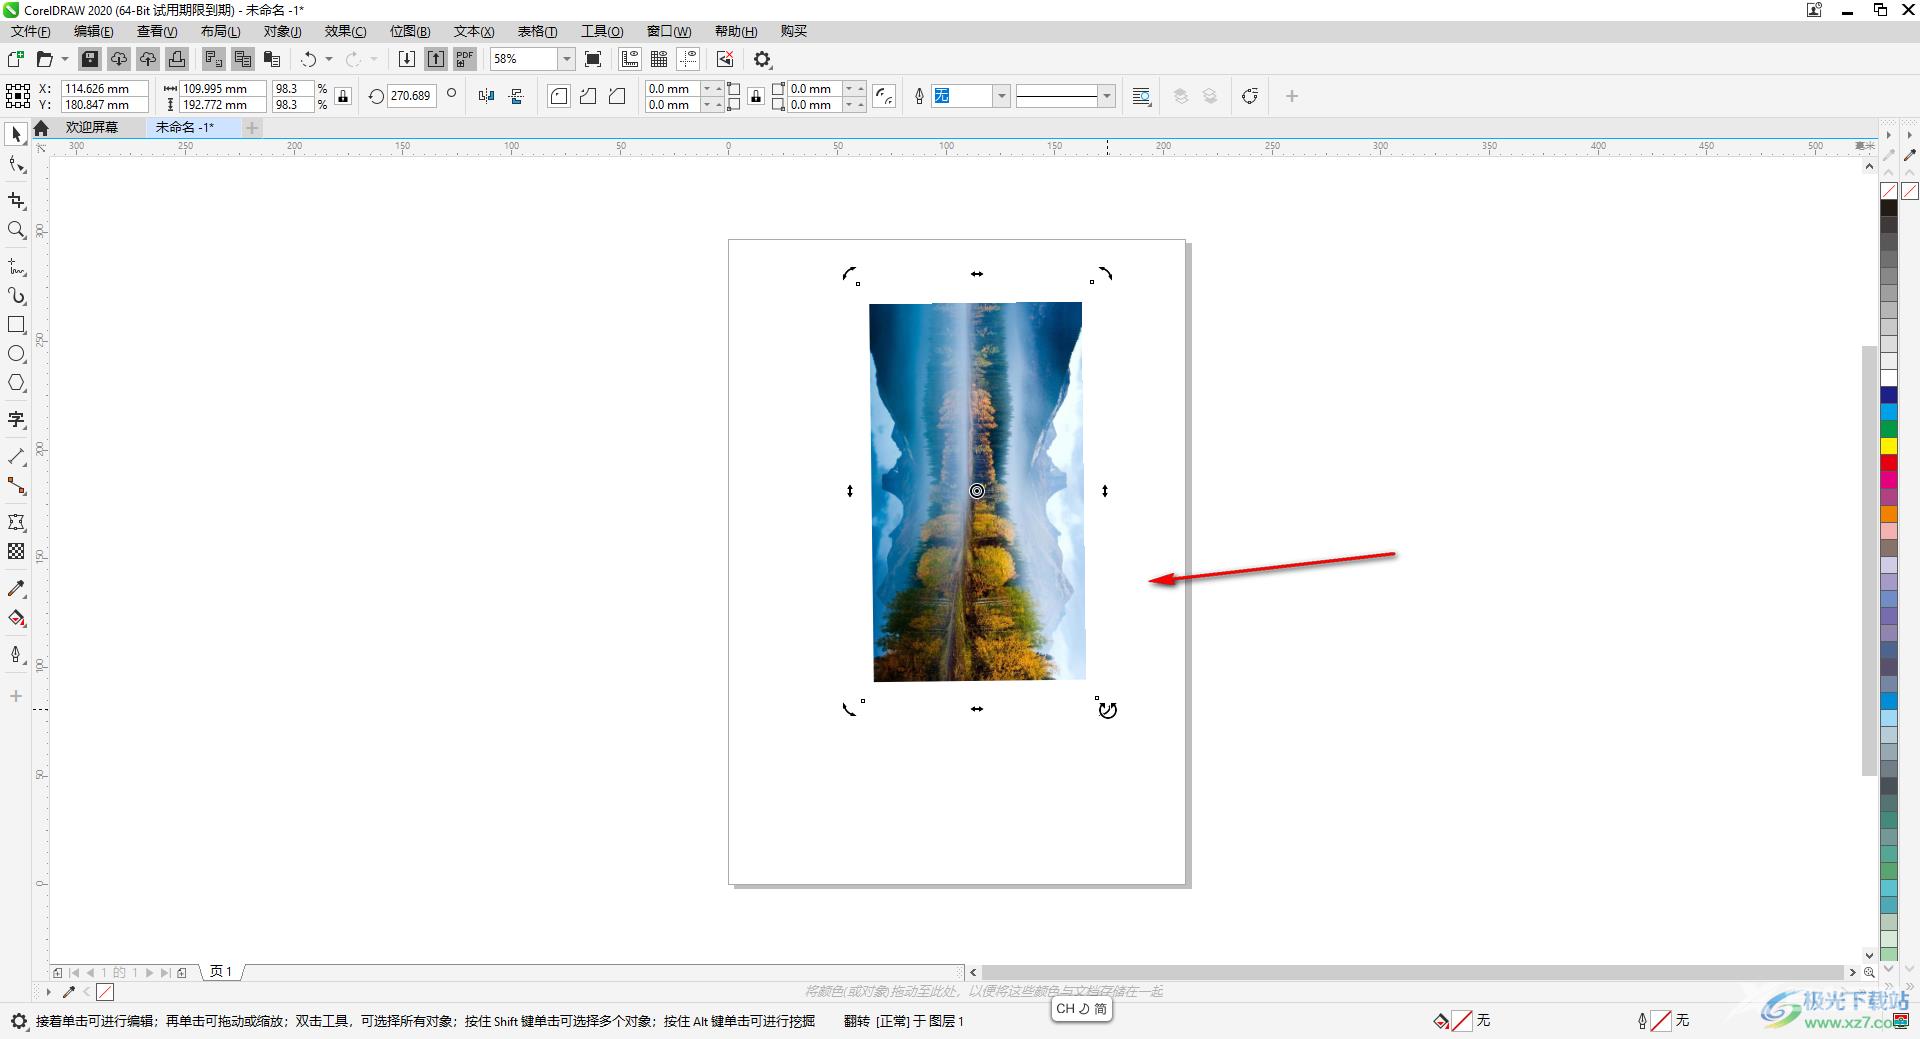This screenshot has width=1920, height=1039.
Task: Activate the Zoom tool in the toolbox
Action: pos(16,230)
